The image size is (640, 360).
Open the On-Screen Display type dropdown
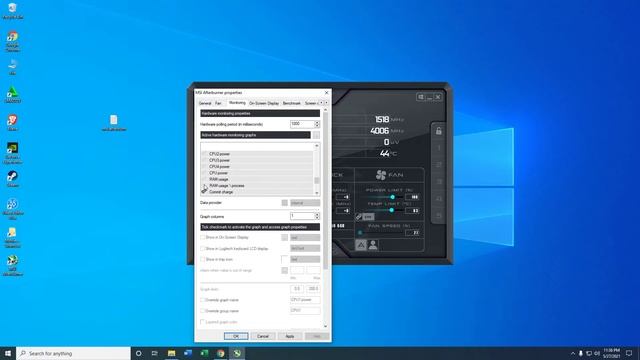pos(305,237)
